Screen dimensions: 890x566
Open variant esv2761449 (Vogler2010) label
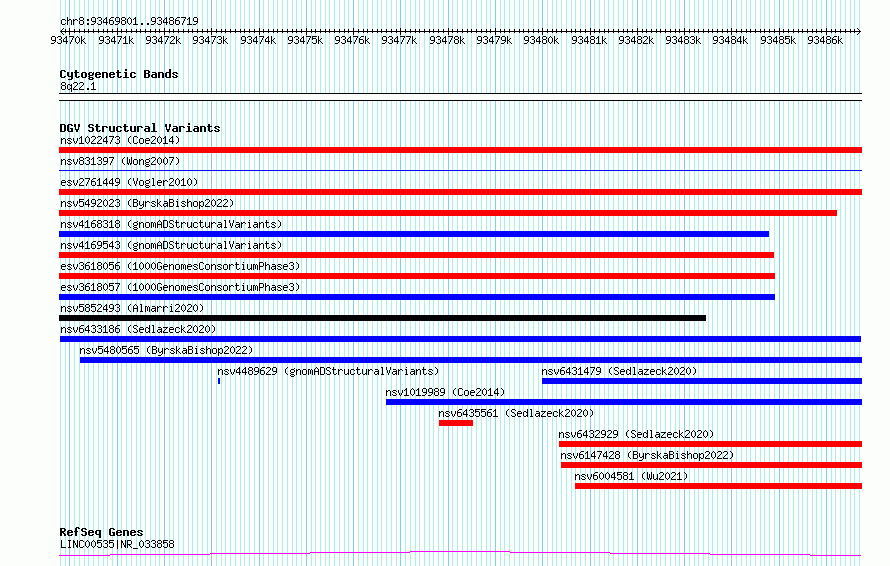(x=129, y=182)
